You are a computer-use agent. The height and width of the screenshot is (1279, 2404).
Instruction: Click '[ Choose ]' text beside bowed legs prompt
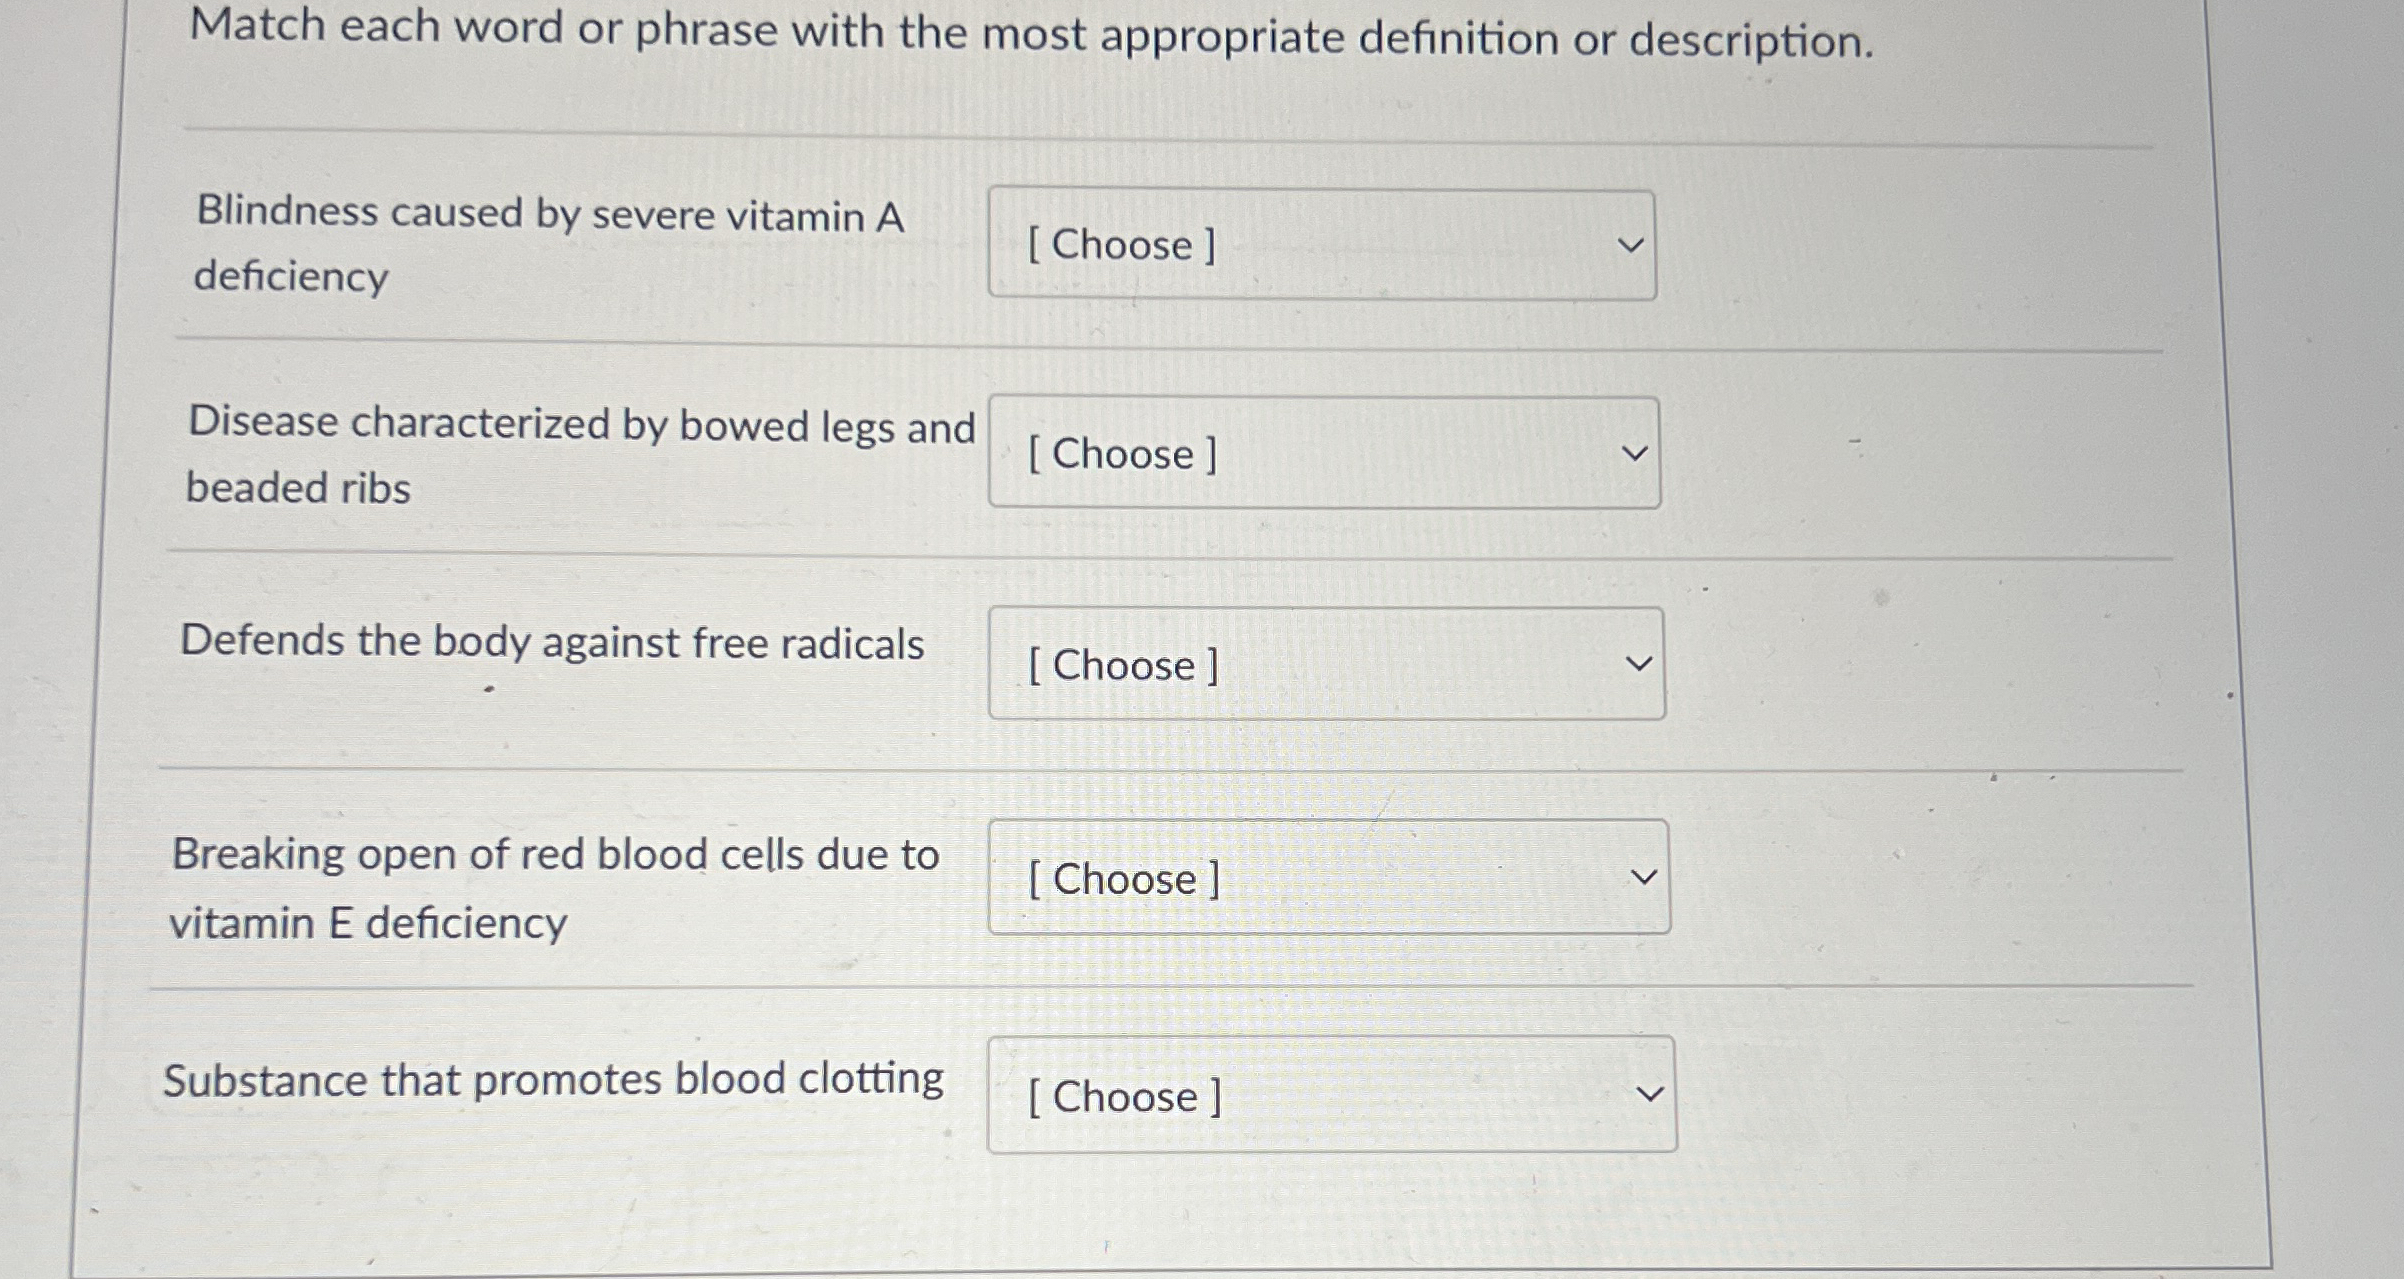[1122, 454]
